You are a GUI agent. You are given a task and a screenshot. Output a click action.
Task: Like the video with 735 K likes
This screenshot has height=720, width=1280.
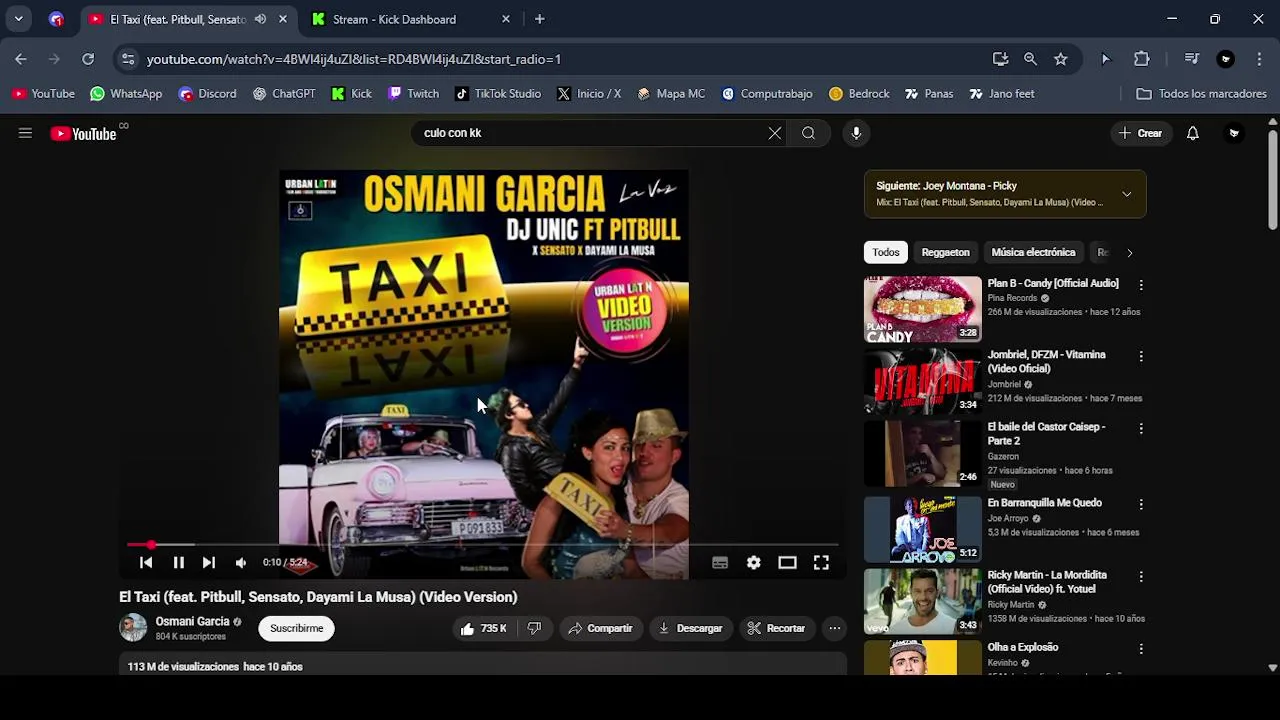click(484, 628)
